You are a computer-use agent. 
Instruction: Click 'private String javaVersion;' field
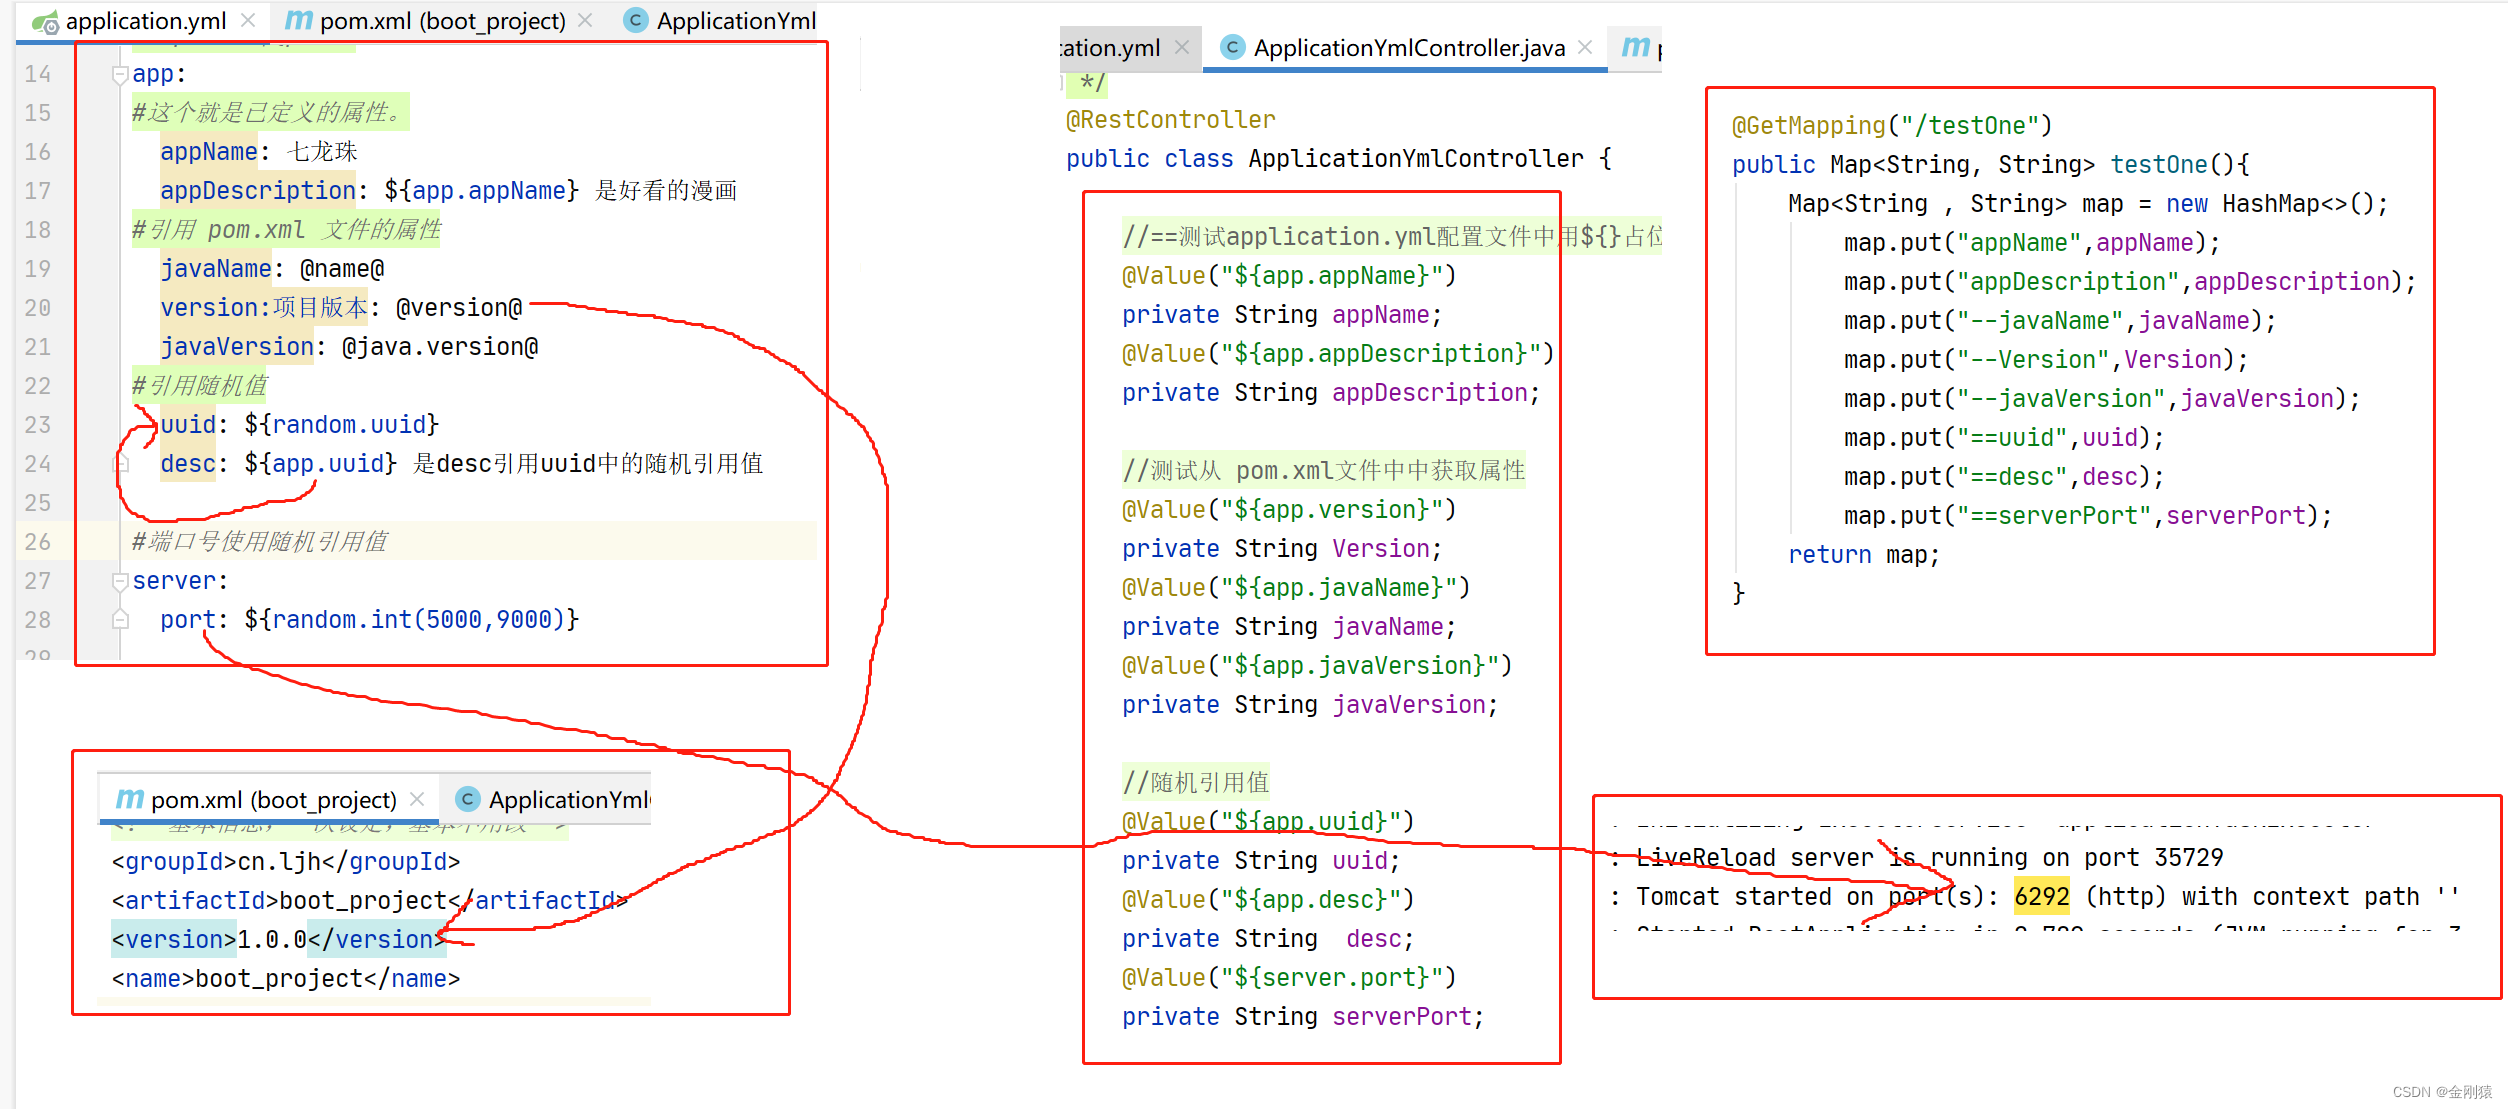[1310, 705]
